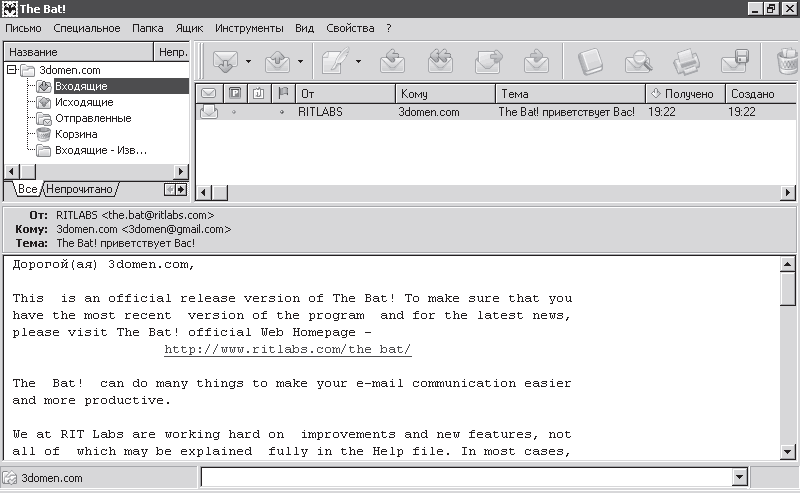Screen dimensions: 800x493
Task: Open the Address book icon
Action: click(592, 62)
